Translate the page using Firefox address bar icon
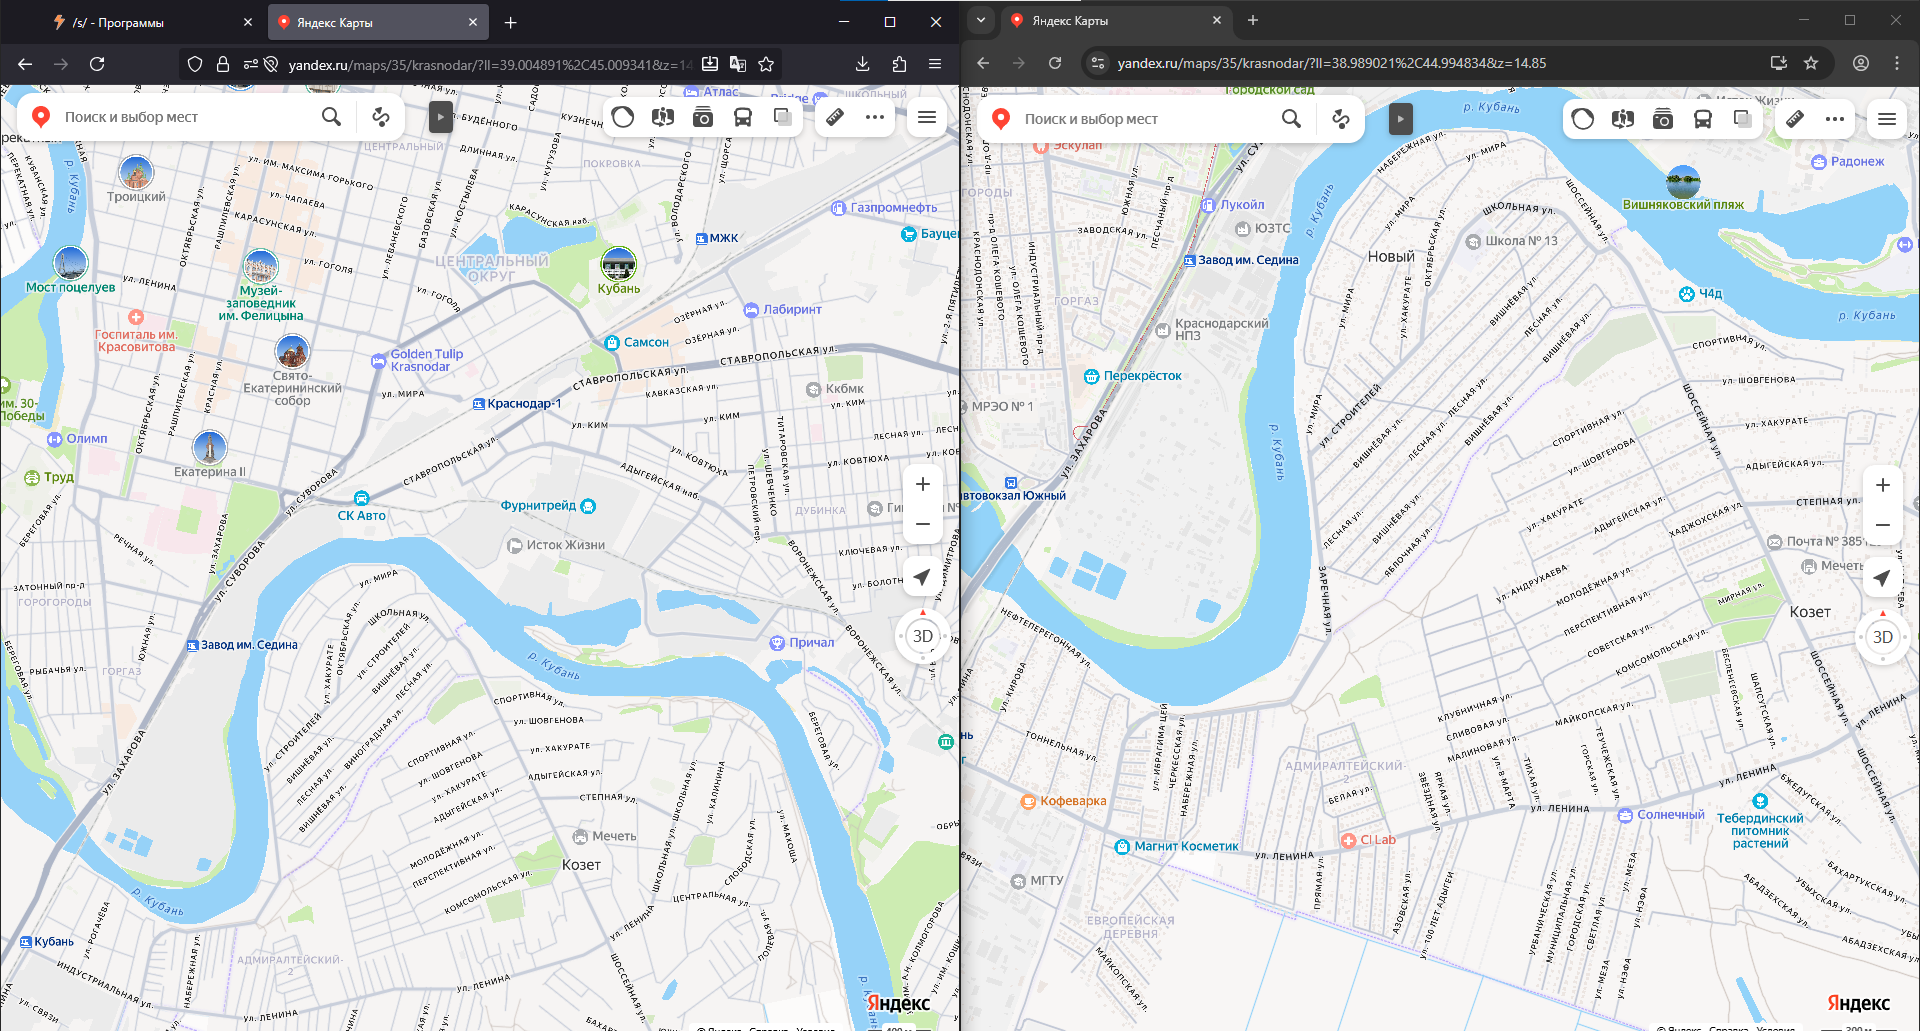This screenshot has height=1031, width=1920. (x=738, y=64)
